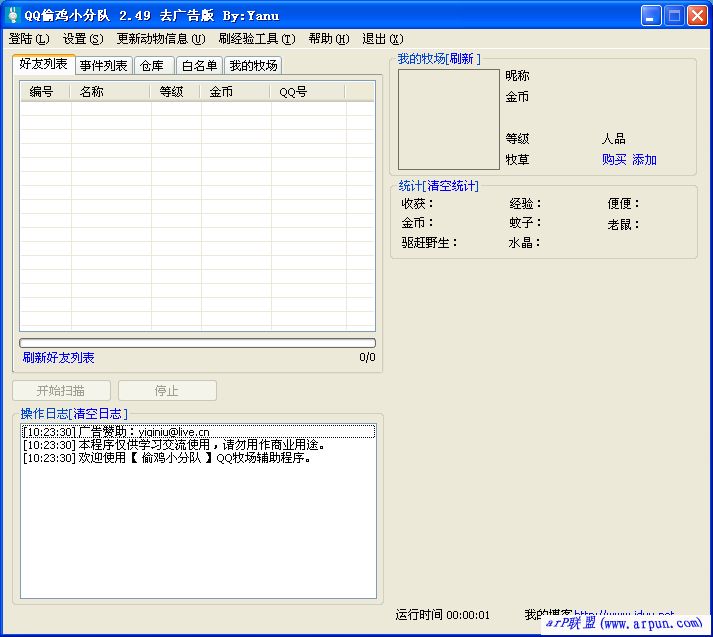
Task: Minimize the QQ偷鸡小分队 window
Action: pos(651,15)
